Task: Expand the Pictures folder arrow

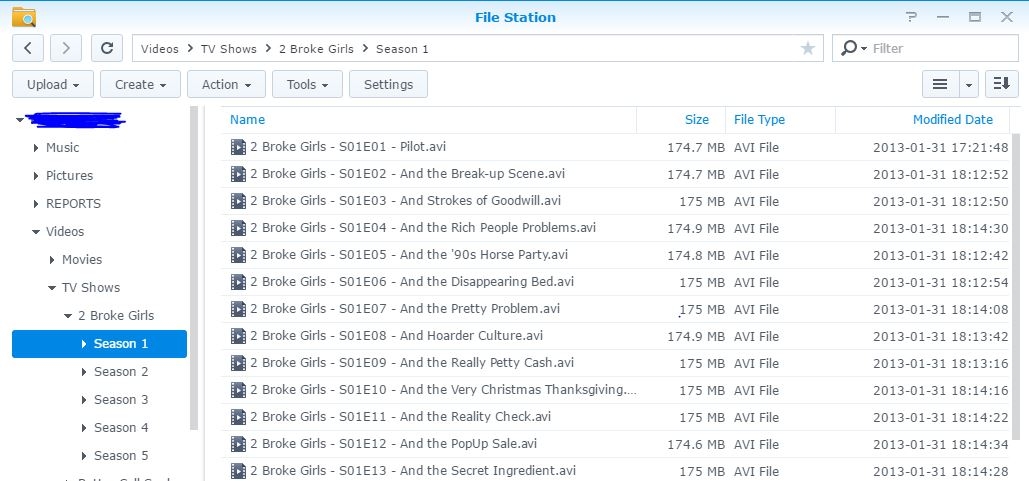Action: [35, 176]
